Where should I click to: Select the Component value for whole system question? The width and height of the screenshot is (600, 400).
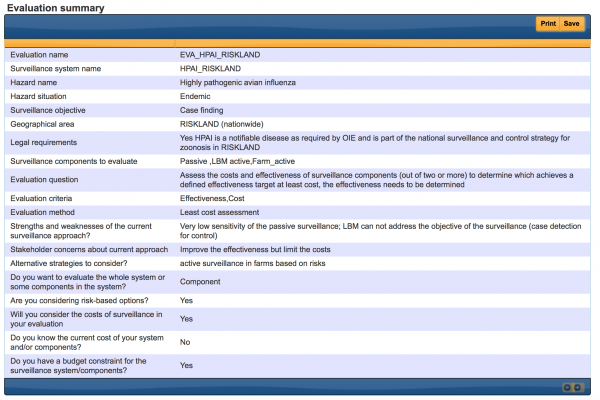[200, 281]
